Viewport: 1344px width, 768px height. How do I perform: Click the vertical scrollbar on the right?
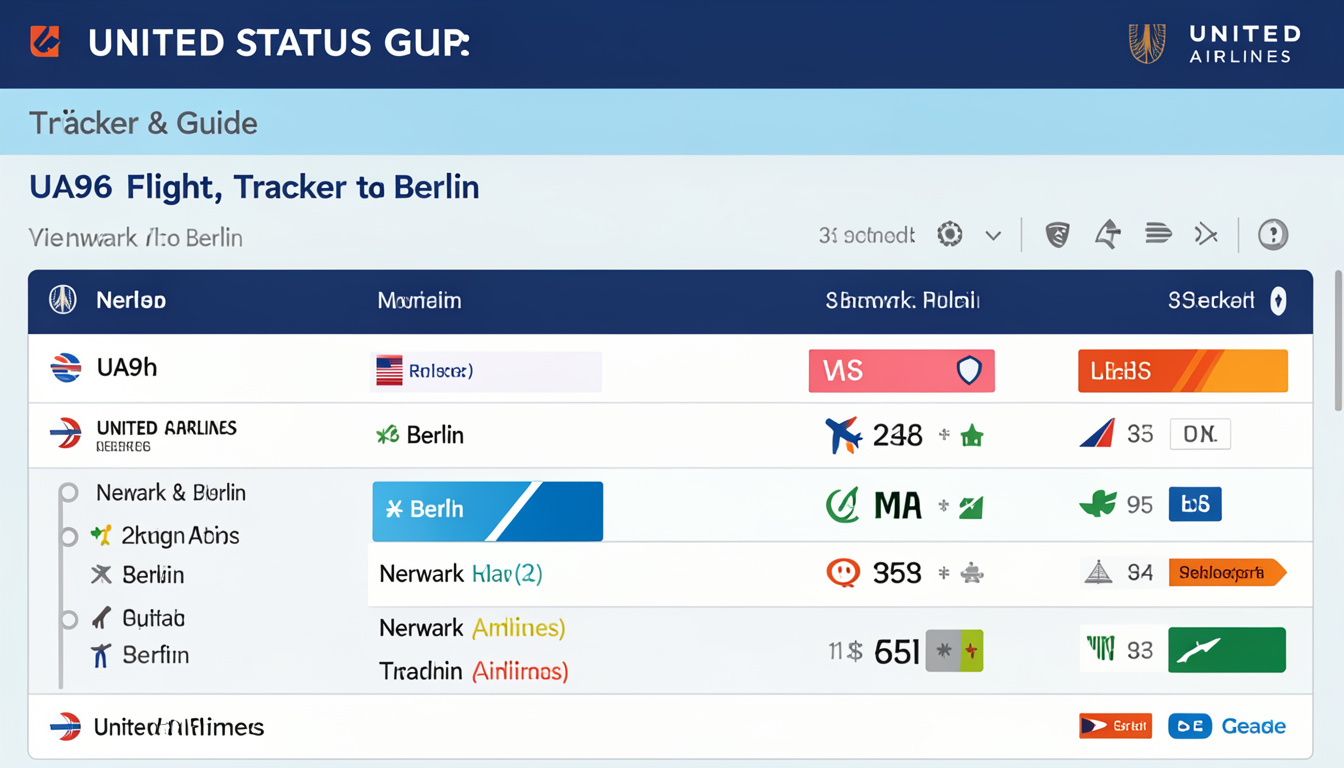[1338, 340]
